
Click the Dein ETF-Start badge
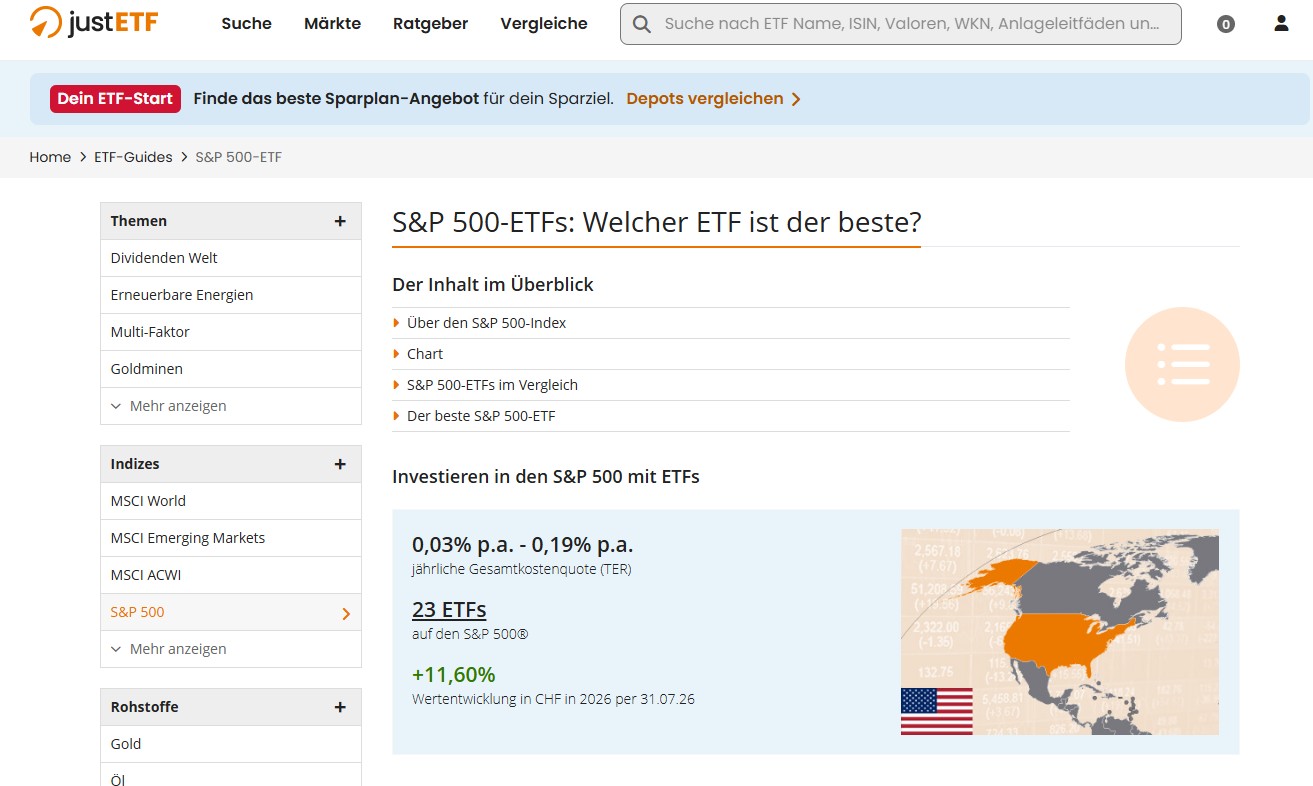coord(116,99)
